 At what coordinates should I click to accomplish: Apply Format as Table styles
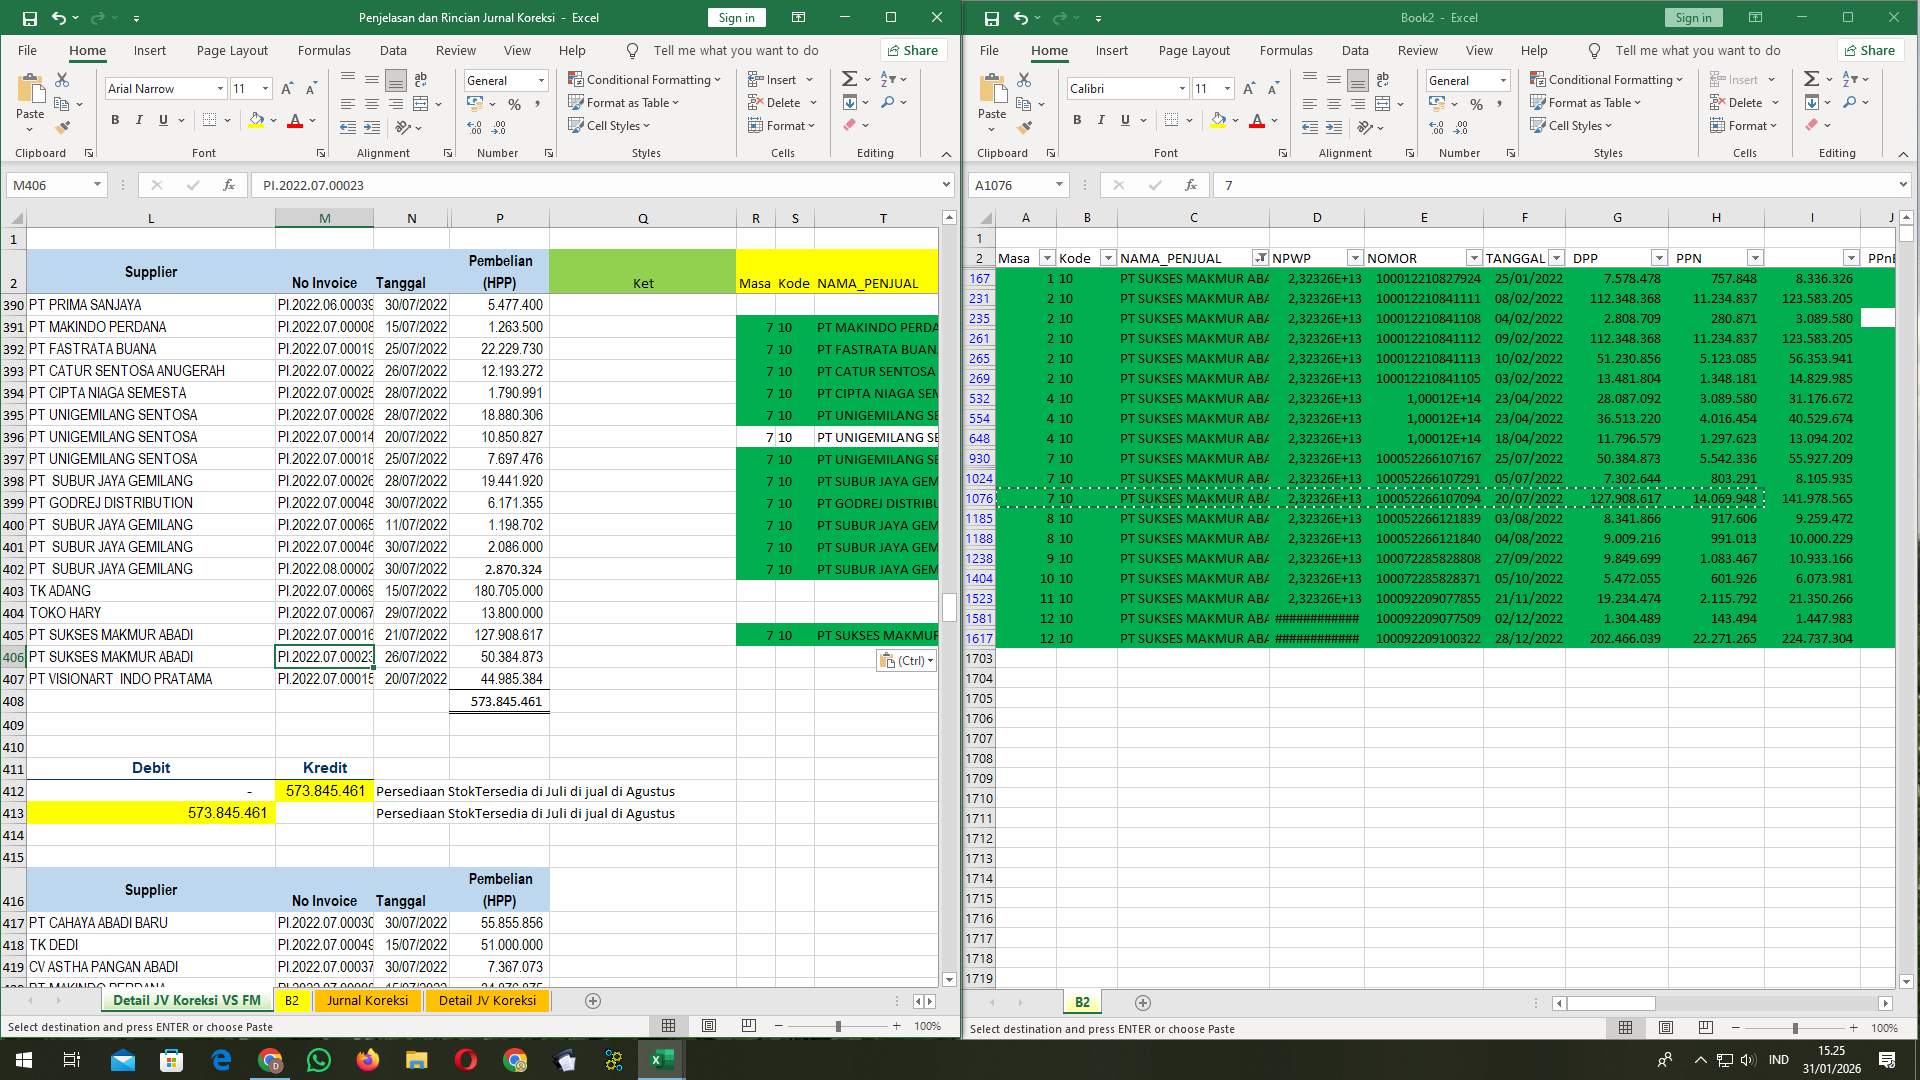pyautogui.click(x=624, y=102)
